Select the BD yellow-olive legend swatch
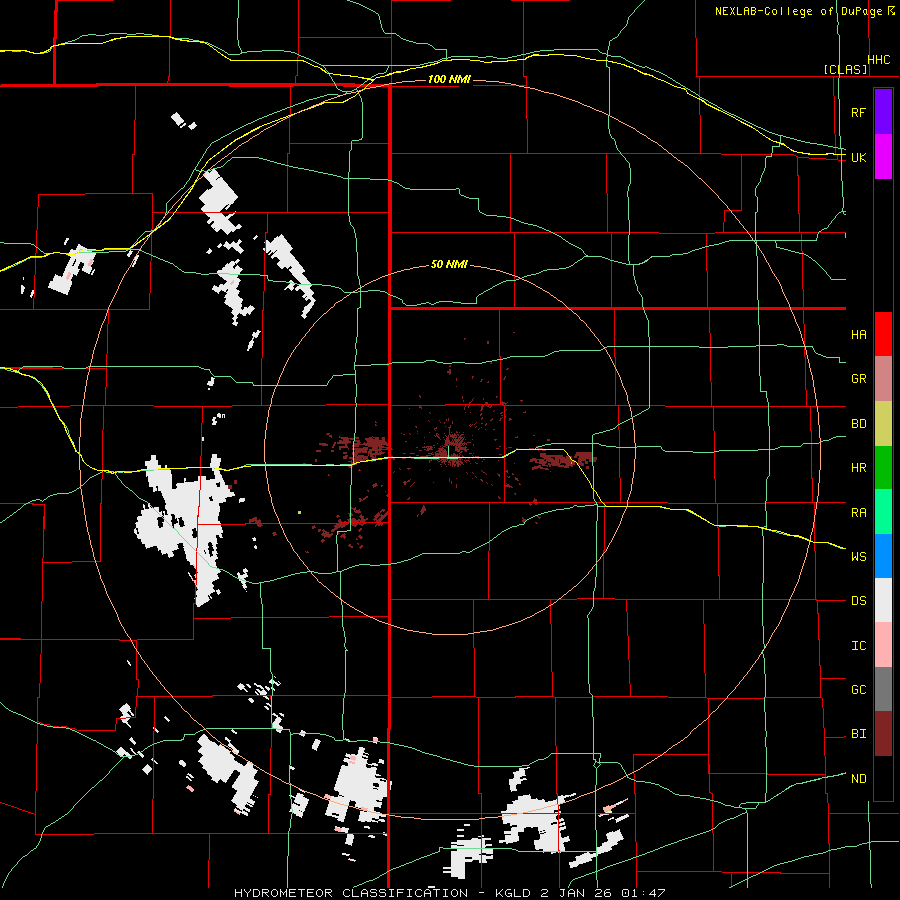Image resolution: width=900 pixels, height=900 pixels. coord(883,424)
